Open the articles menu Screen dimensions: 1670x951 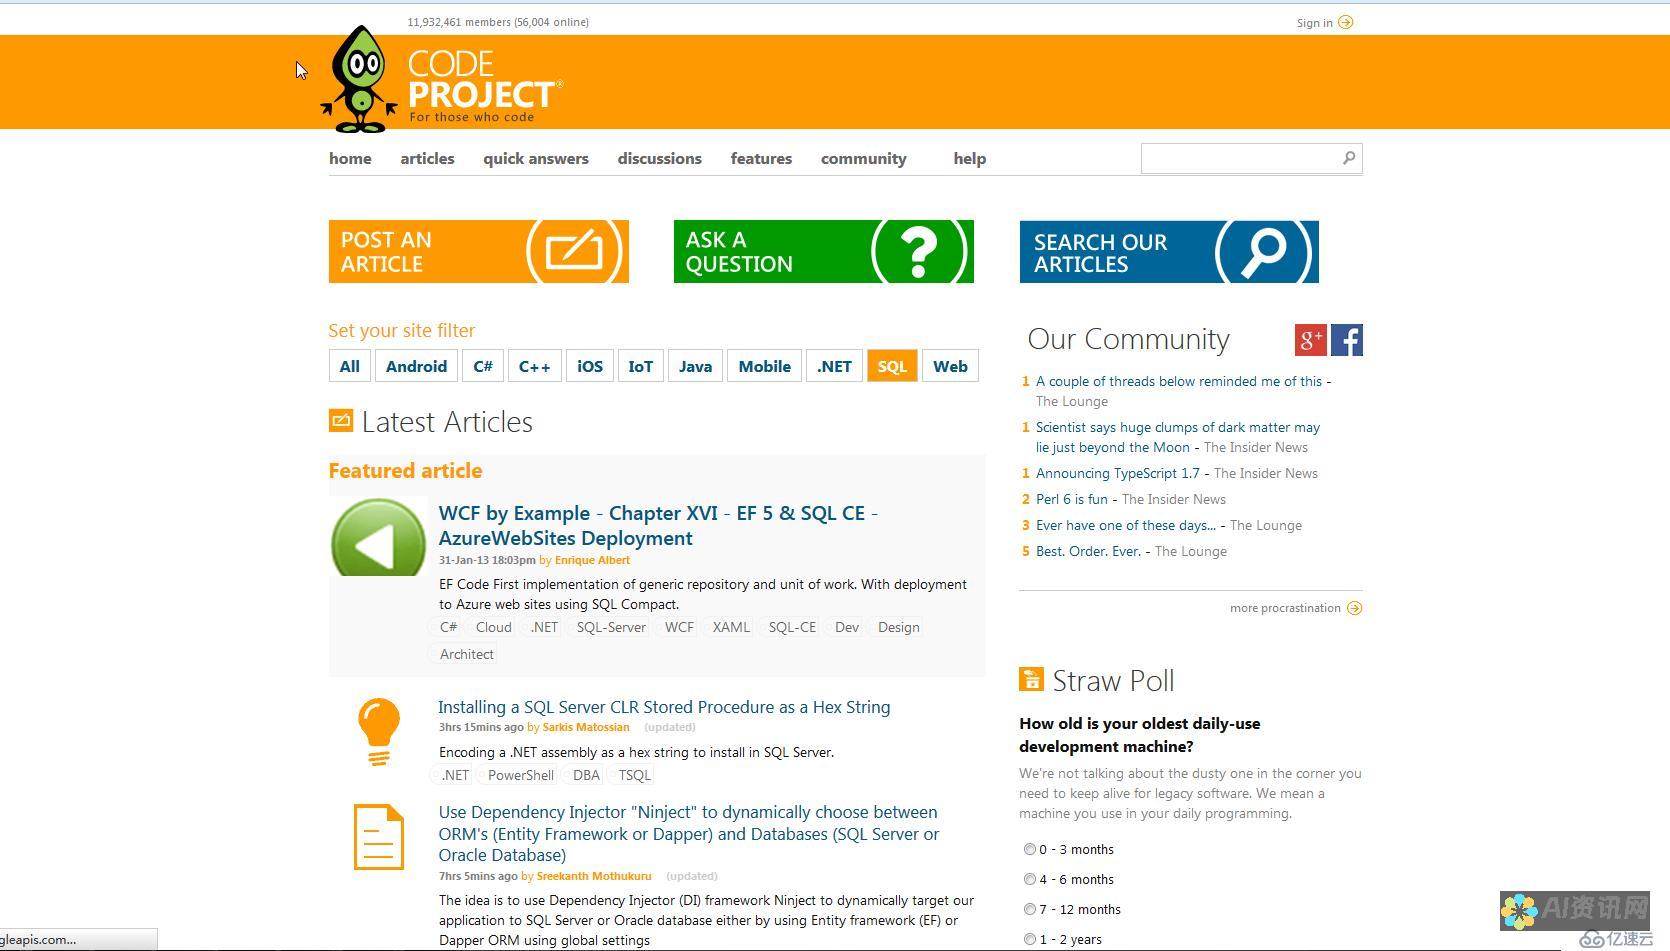[x=427, y=158]
